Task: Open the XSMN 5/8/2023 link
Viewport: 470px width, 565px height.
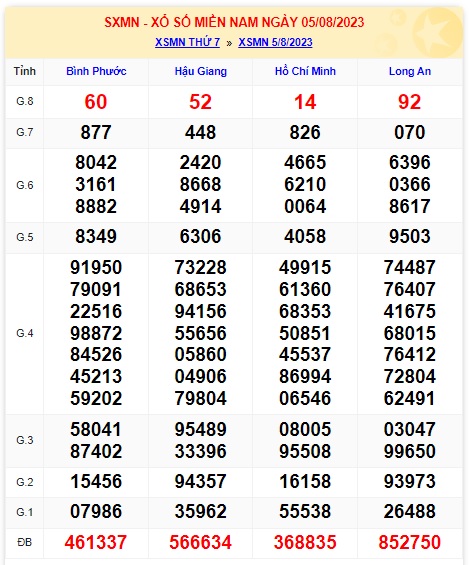Action: point(275,42)
